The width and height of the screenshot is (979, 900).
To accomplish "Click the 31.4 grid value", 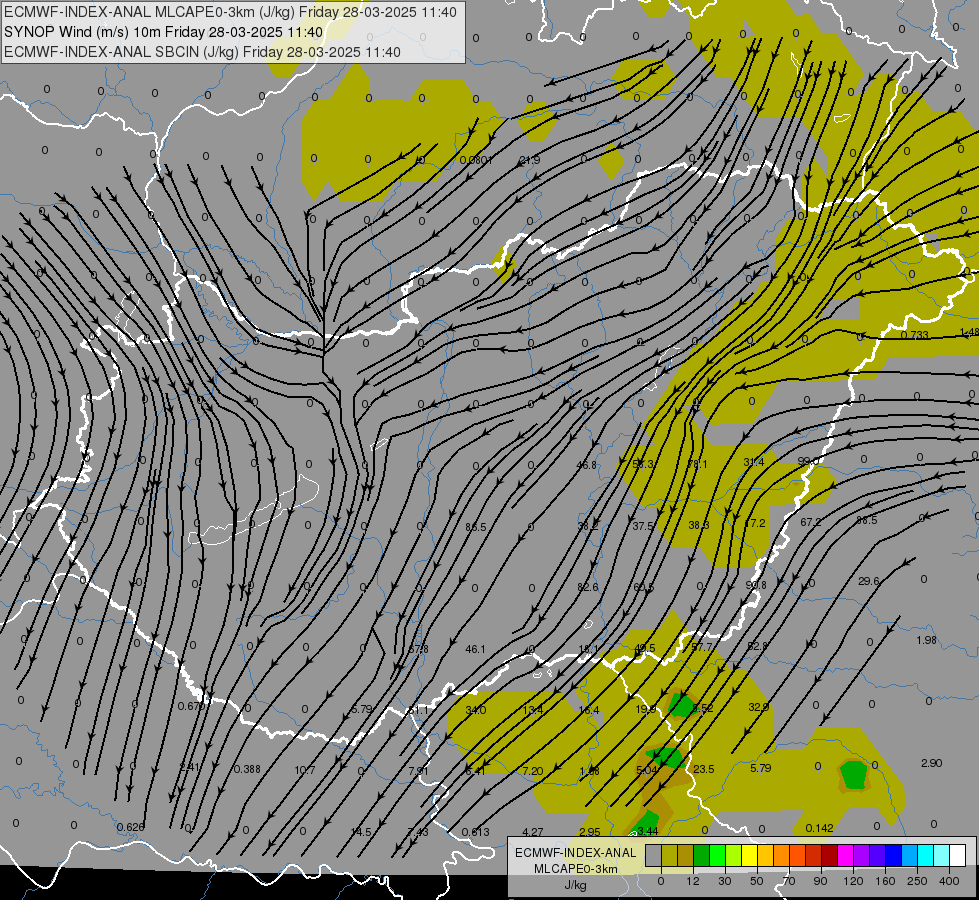I will click(754, 462).
